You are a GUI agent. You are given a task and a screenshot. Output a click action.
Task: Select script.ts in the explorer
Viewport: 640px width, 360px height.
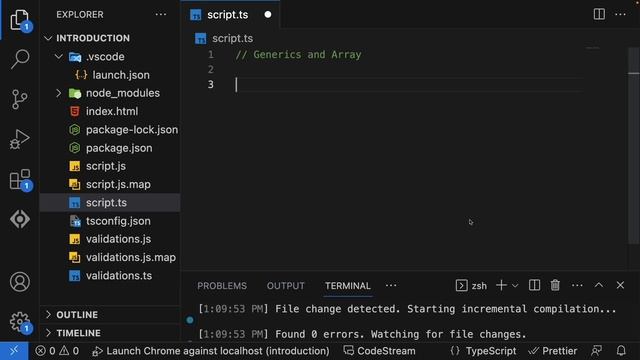point(110,202)
